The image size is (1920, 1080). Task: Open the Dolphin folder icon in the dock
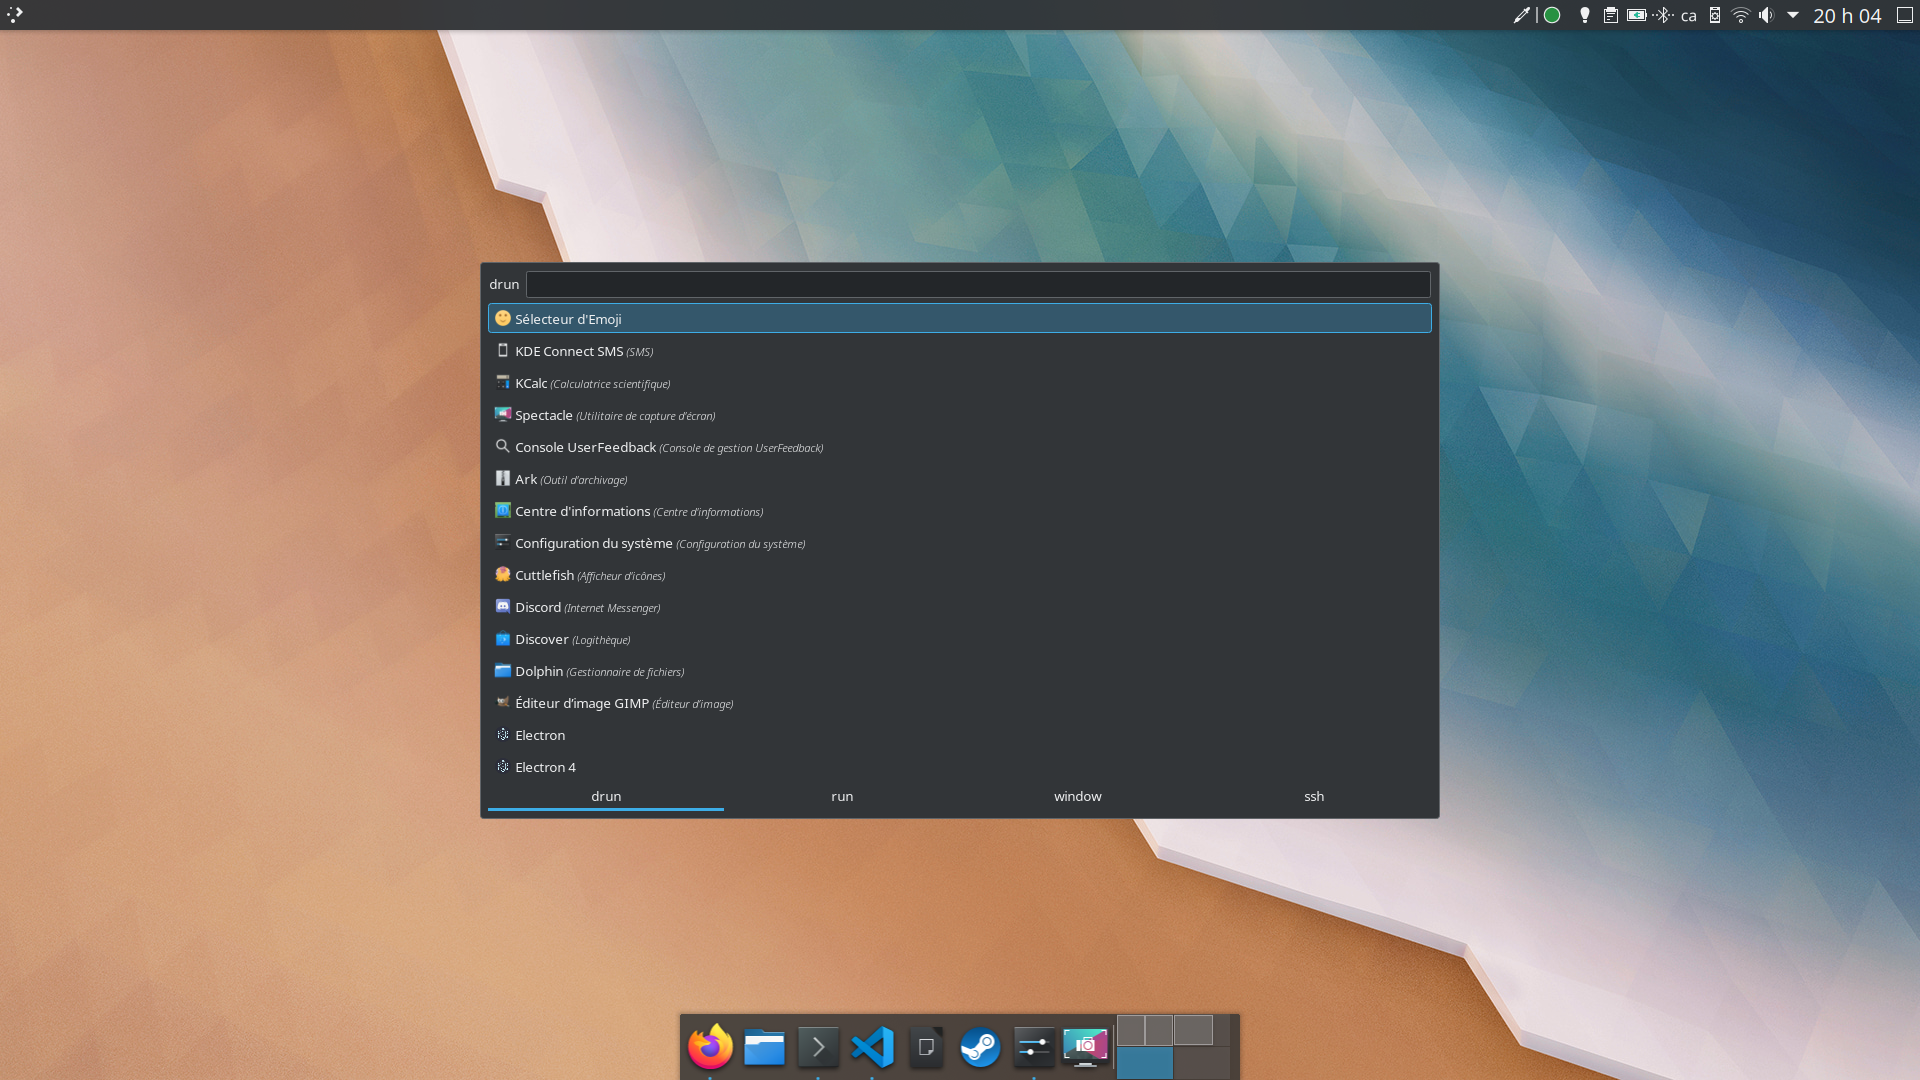tap(764, 1047)
